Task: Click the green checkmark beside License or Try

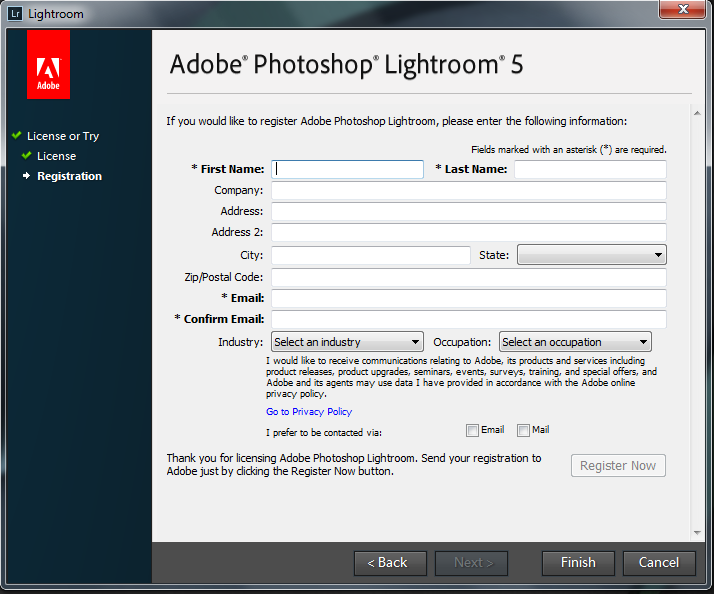Action: tap(17, 135)
